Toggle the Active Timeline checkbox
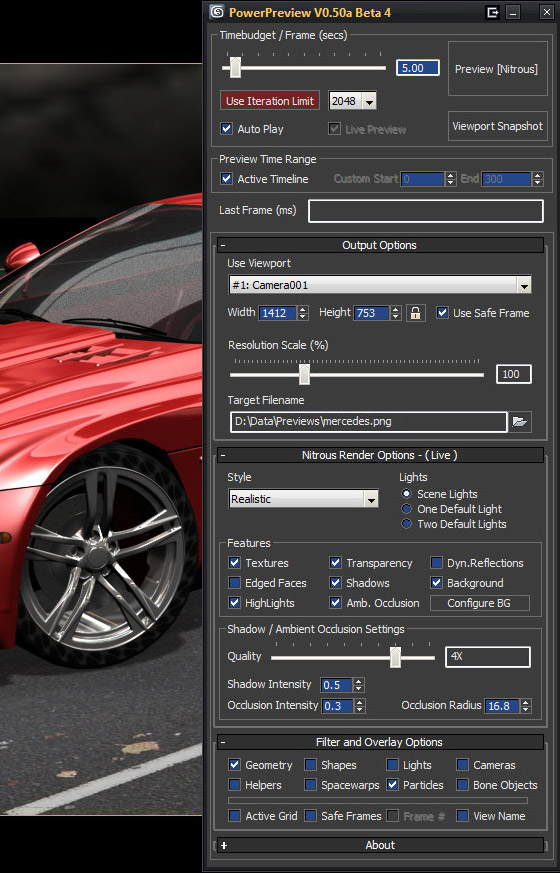This screenshot has height=873, width=560. click(227, 179)
